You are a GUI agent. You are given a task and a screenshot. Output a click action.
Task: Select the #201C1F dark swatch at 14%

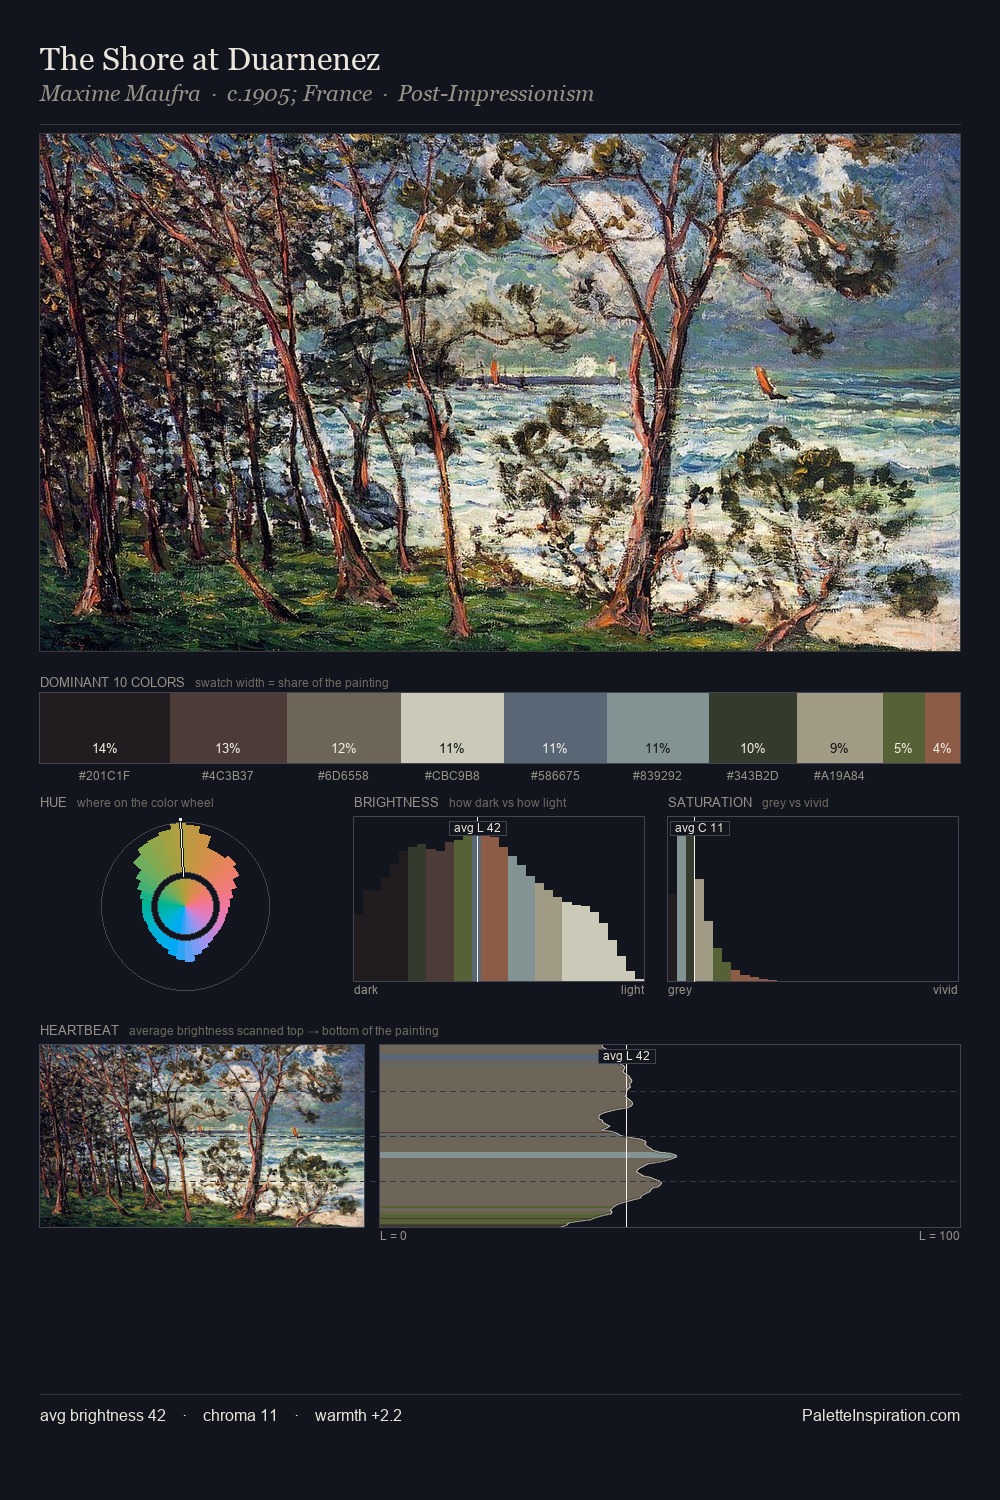(105, 728)
